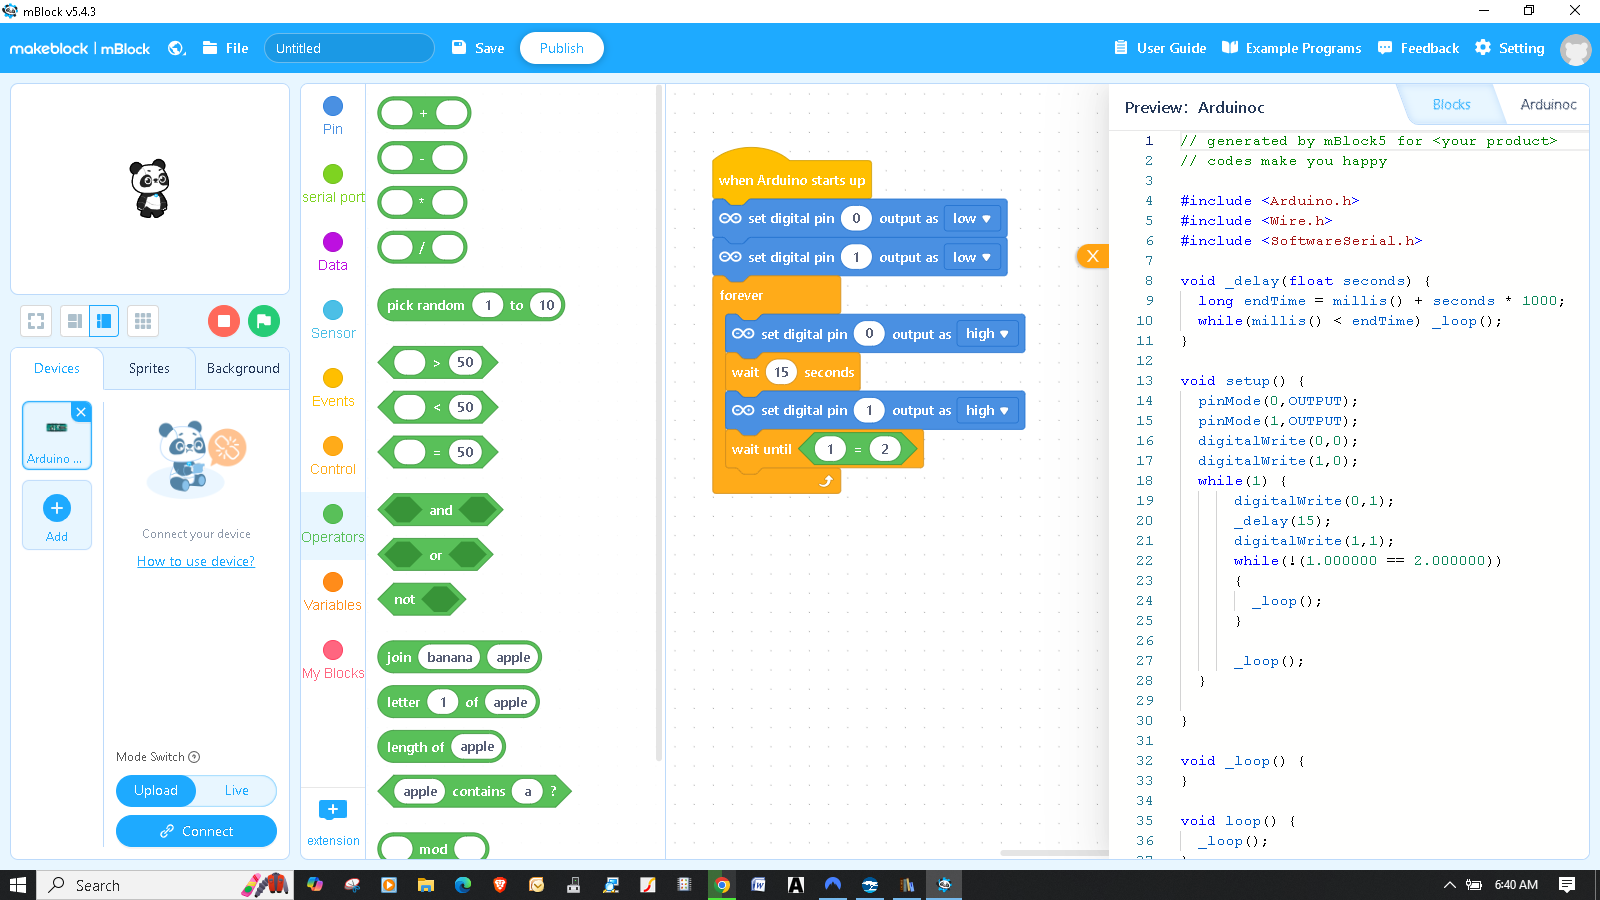Open Example Programs
This screenshot has width=1600, height=900.
click(1292, 48)
